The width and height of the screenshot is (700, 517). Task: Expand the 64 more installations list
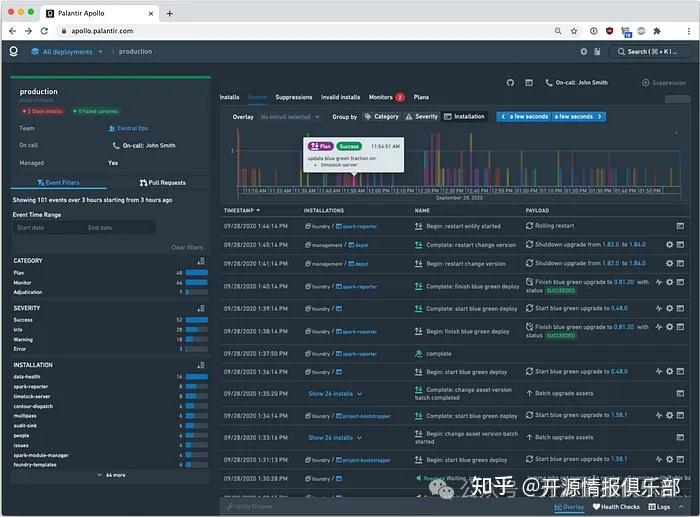[111, 475]
